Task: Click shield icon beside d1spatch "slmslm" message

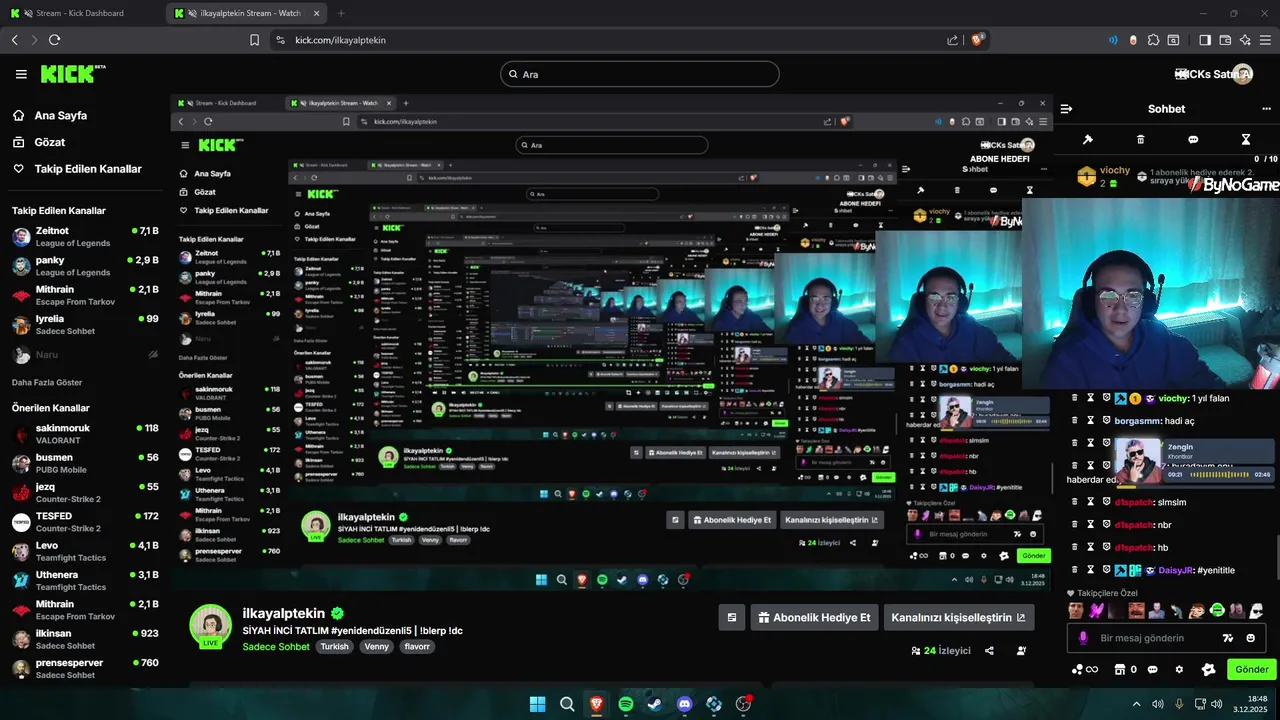Action: click(x=1107, y=502)
